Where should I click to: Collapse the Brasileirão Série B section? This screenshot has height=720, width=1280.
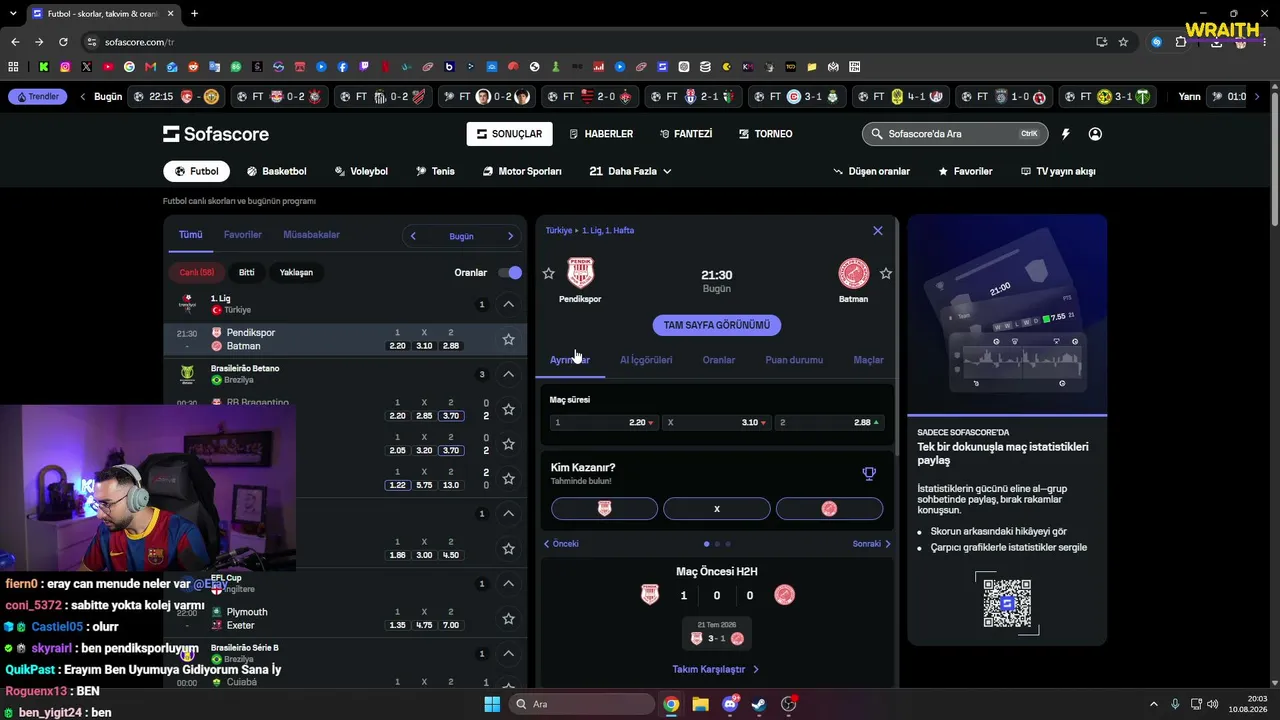pyautogui.click(x=508, y=654)
